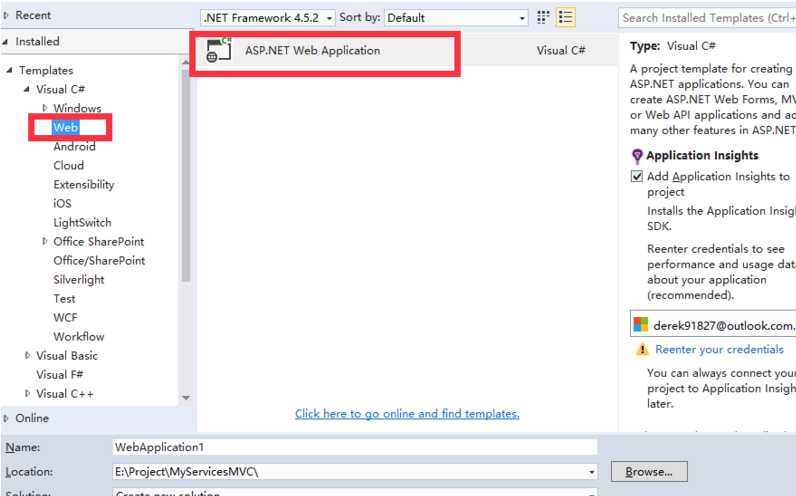
Task: Click the template tree scroll-down arrow
Action: (x=186, y=398)
